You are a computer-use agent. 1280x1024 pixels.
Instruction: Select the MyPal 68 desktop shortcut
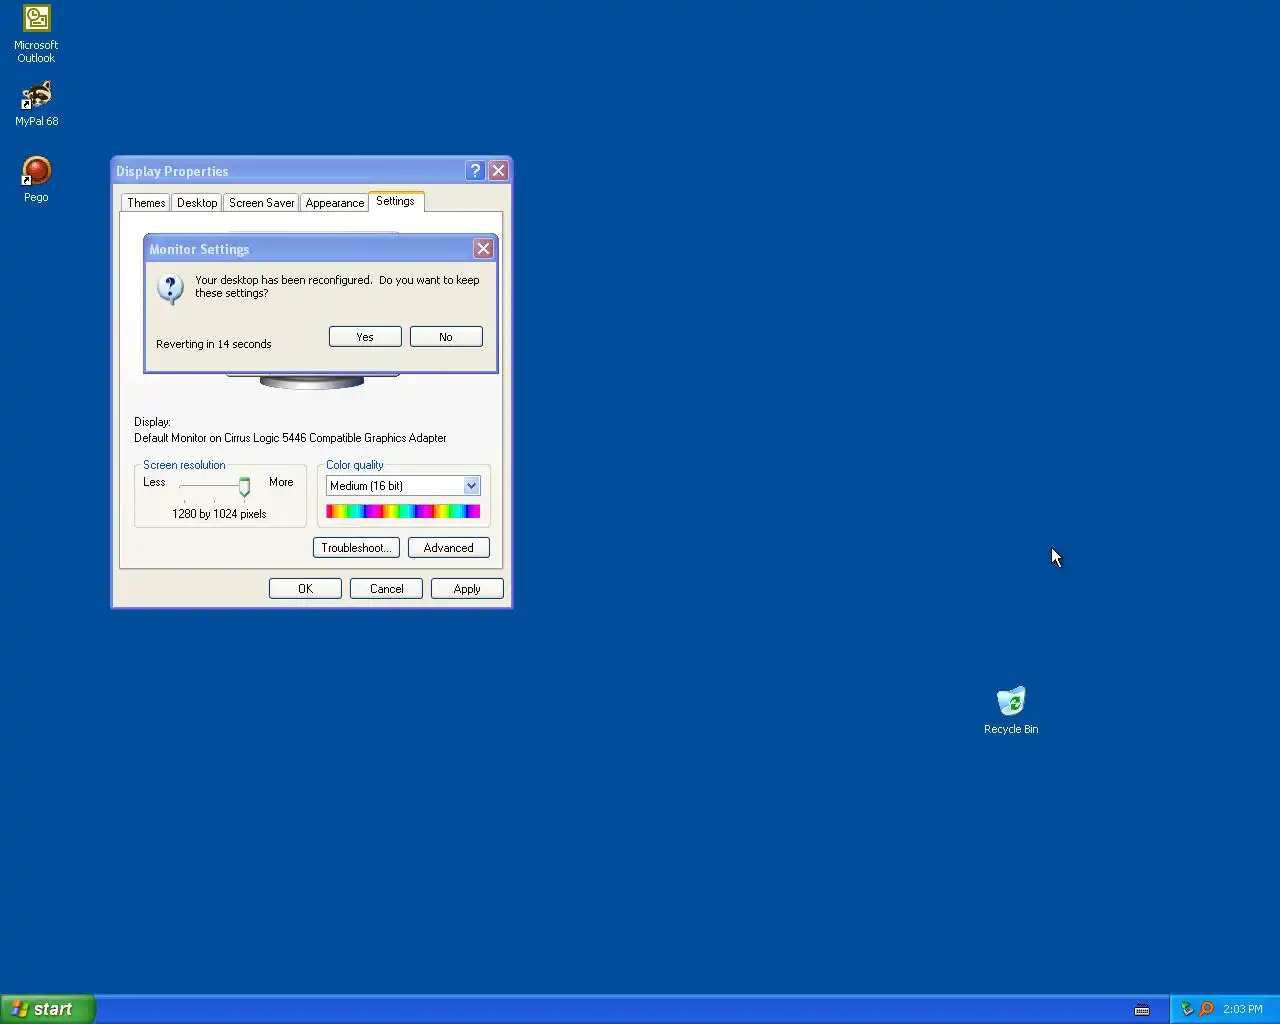pyautogui.click(x=36, y=104)
